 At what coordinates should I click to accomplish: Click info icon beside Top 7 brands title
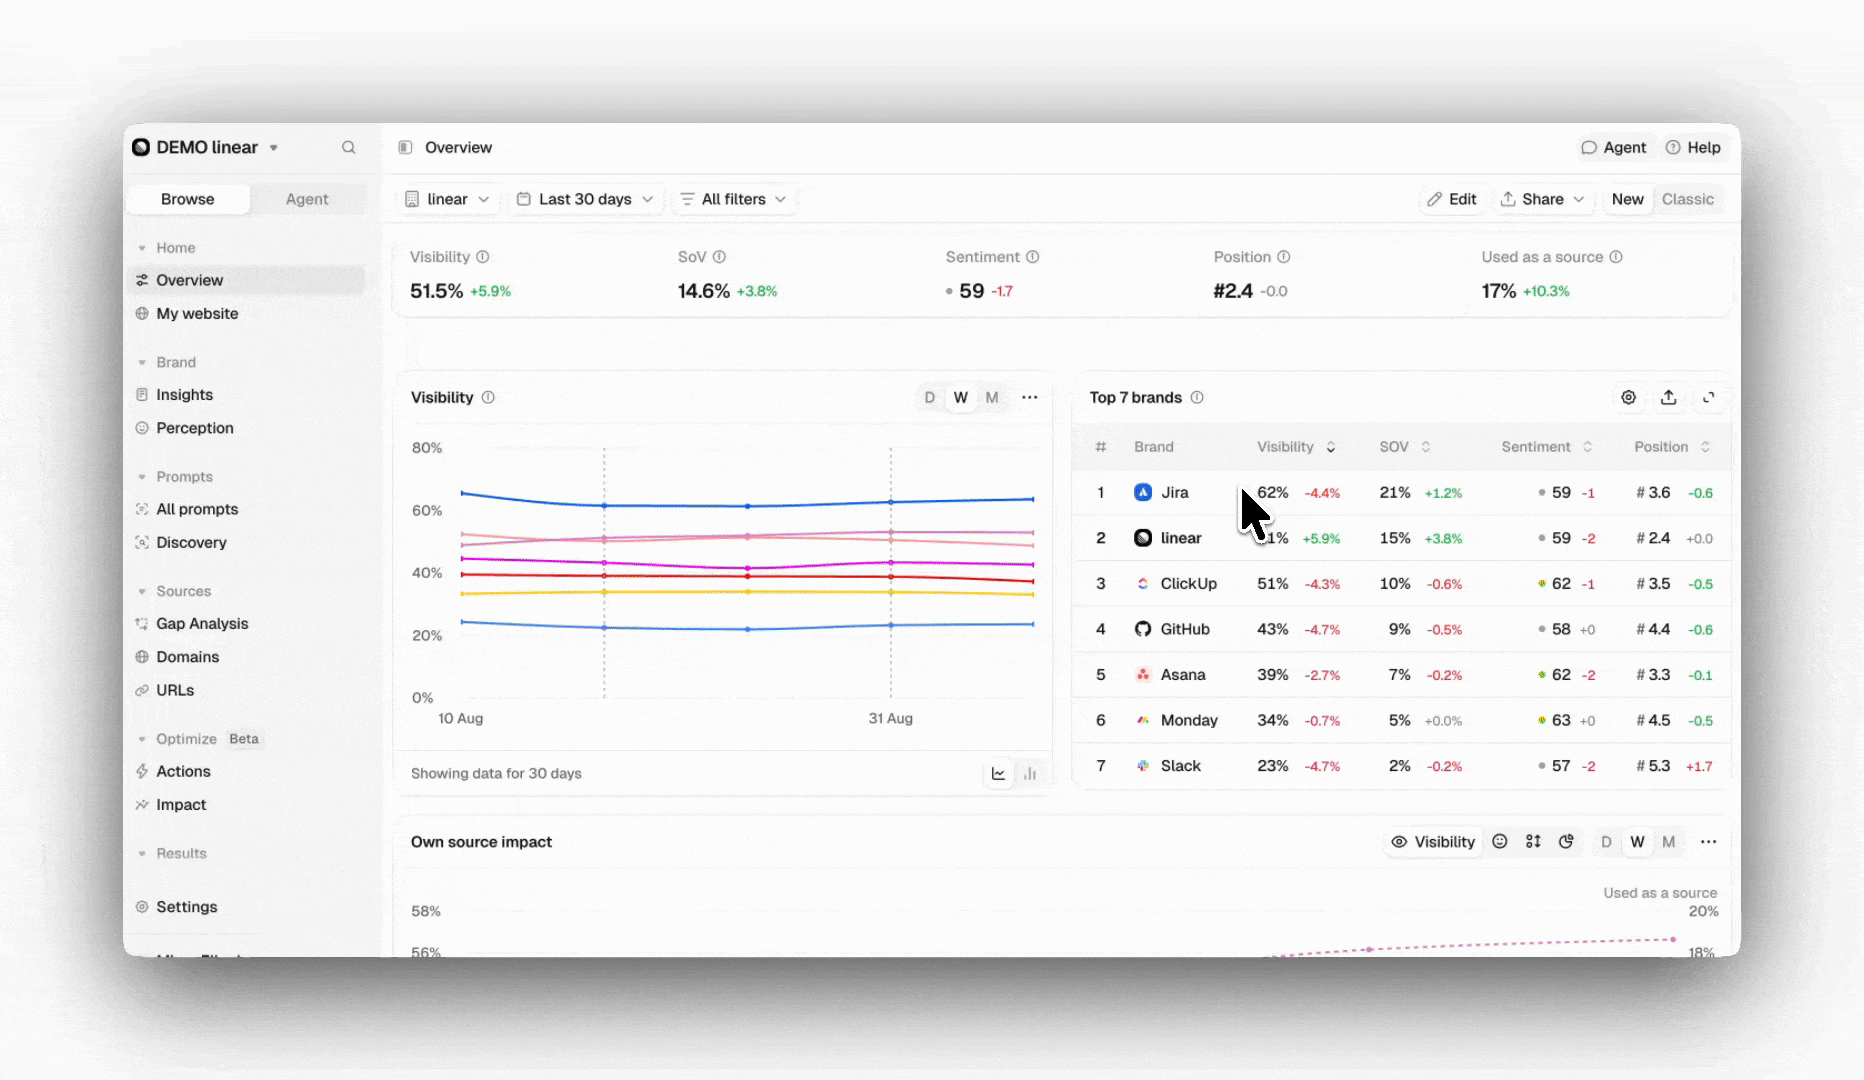[x=1197, y=397]
